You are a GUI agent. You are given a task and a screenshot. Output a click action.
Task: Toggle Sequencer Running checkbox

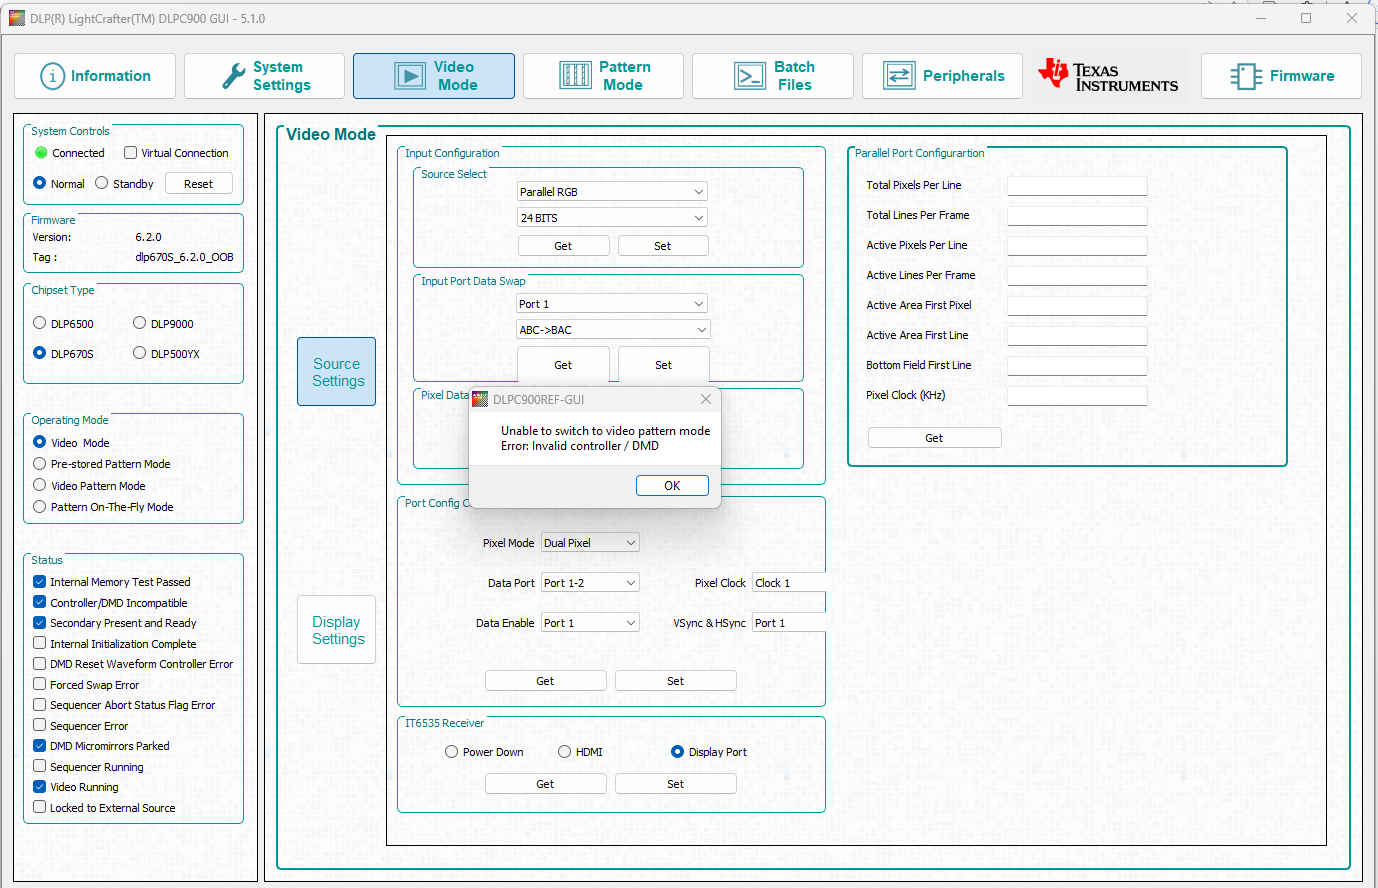(40, 766)
